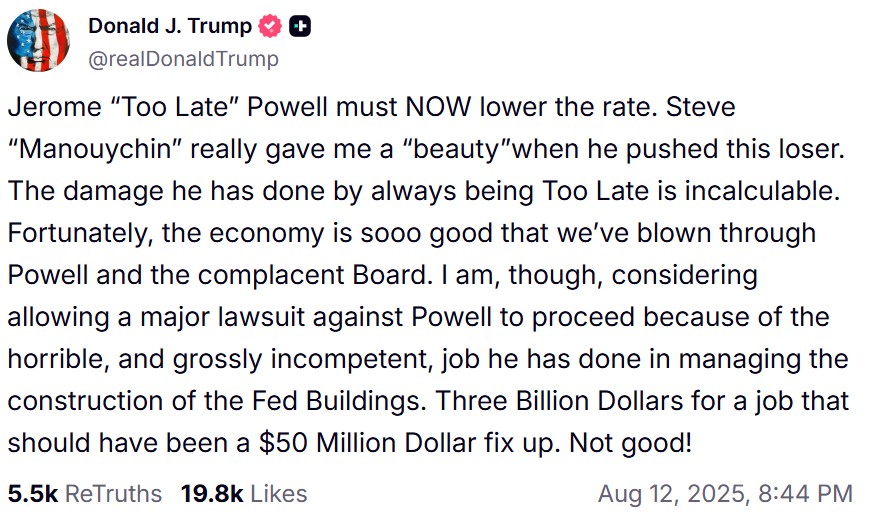Screen dimensions: 871x517
Task: Click the 5.5k ReTruths count
Action: 33,494
